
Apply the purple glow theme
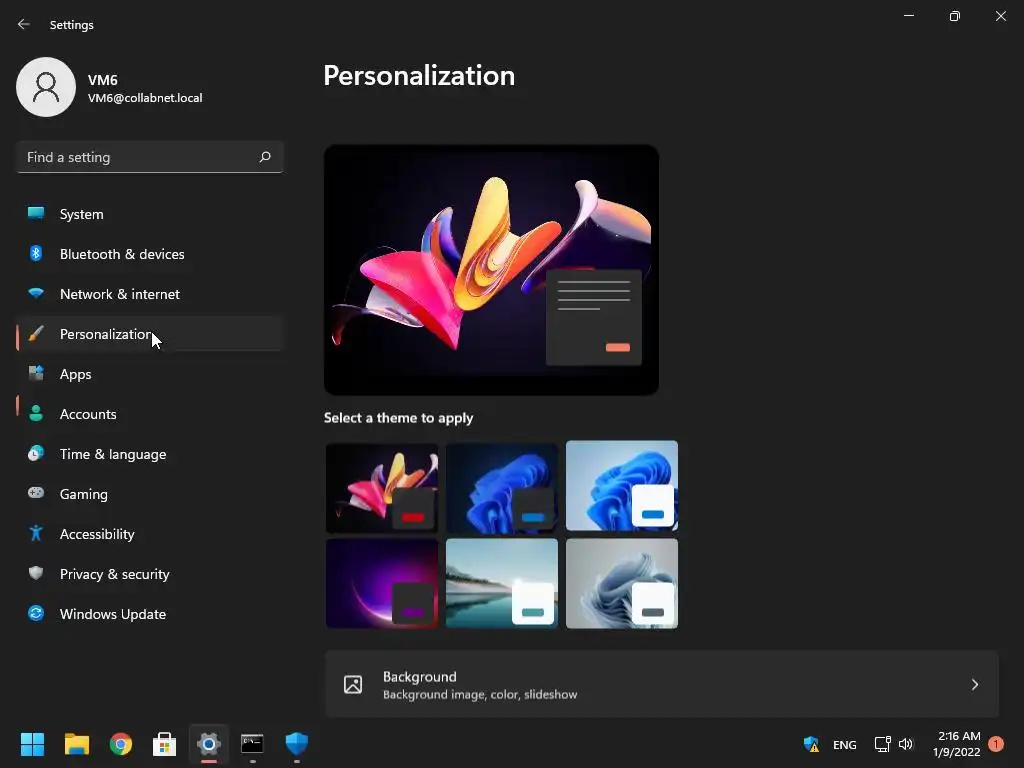(x=382, y=584)
